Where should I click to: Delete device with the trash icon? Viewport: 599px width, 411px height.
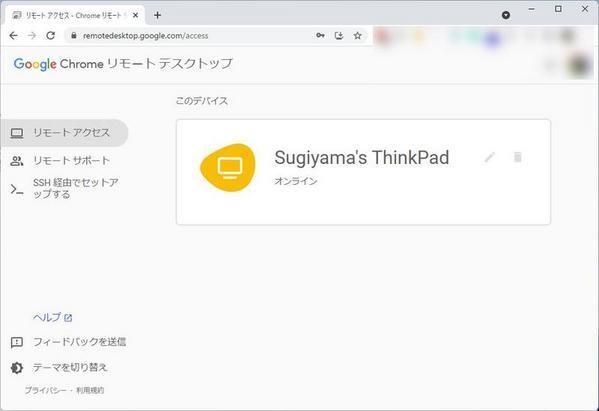(518, 157)
